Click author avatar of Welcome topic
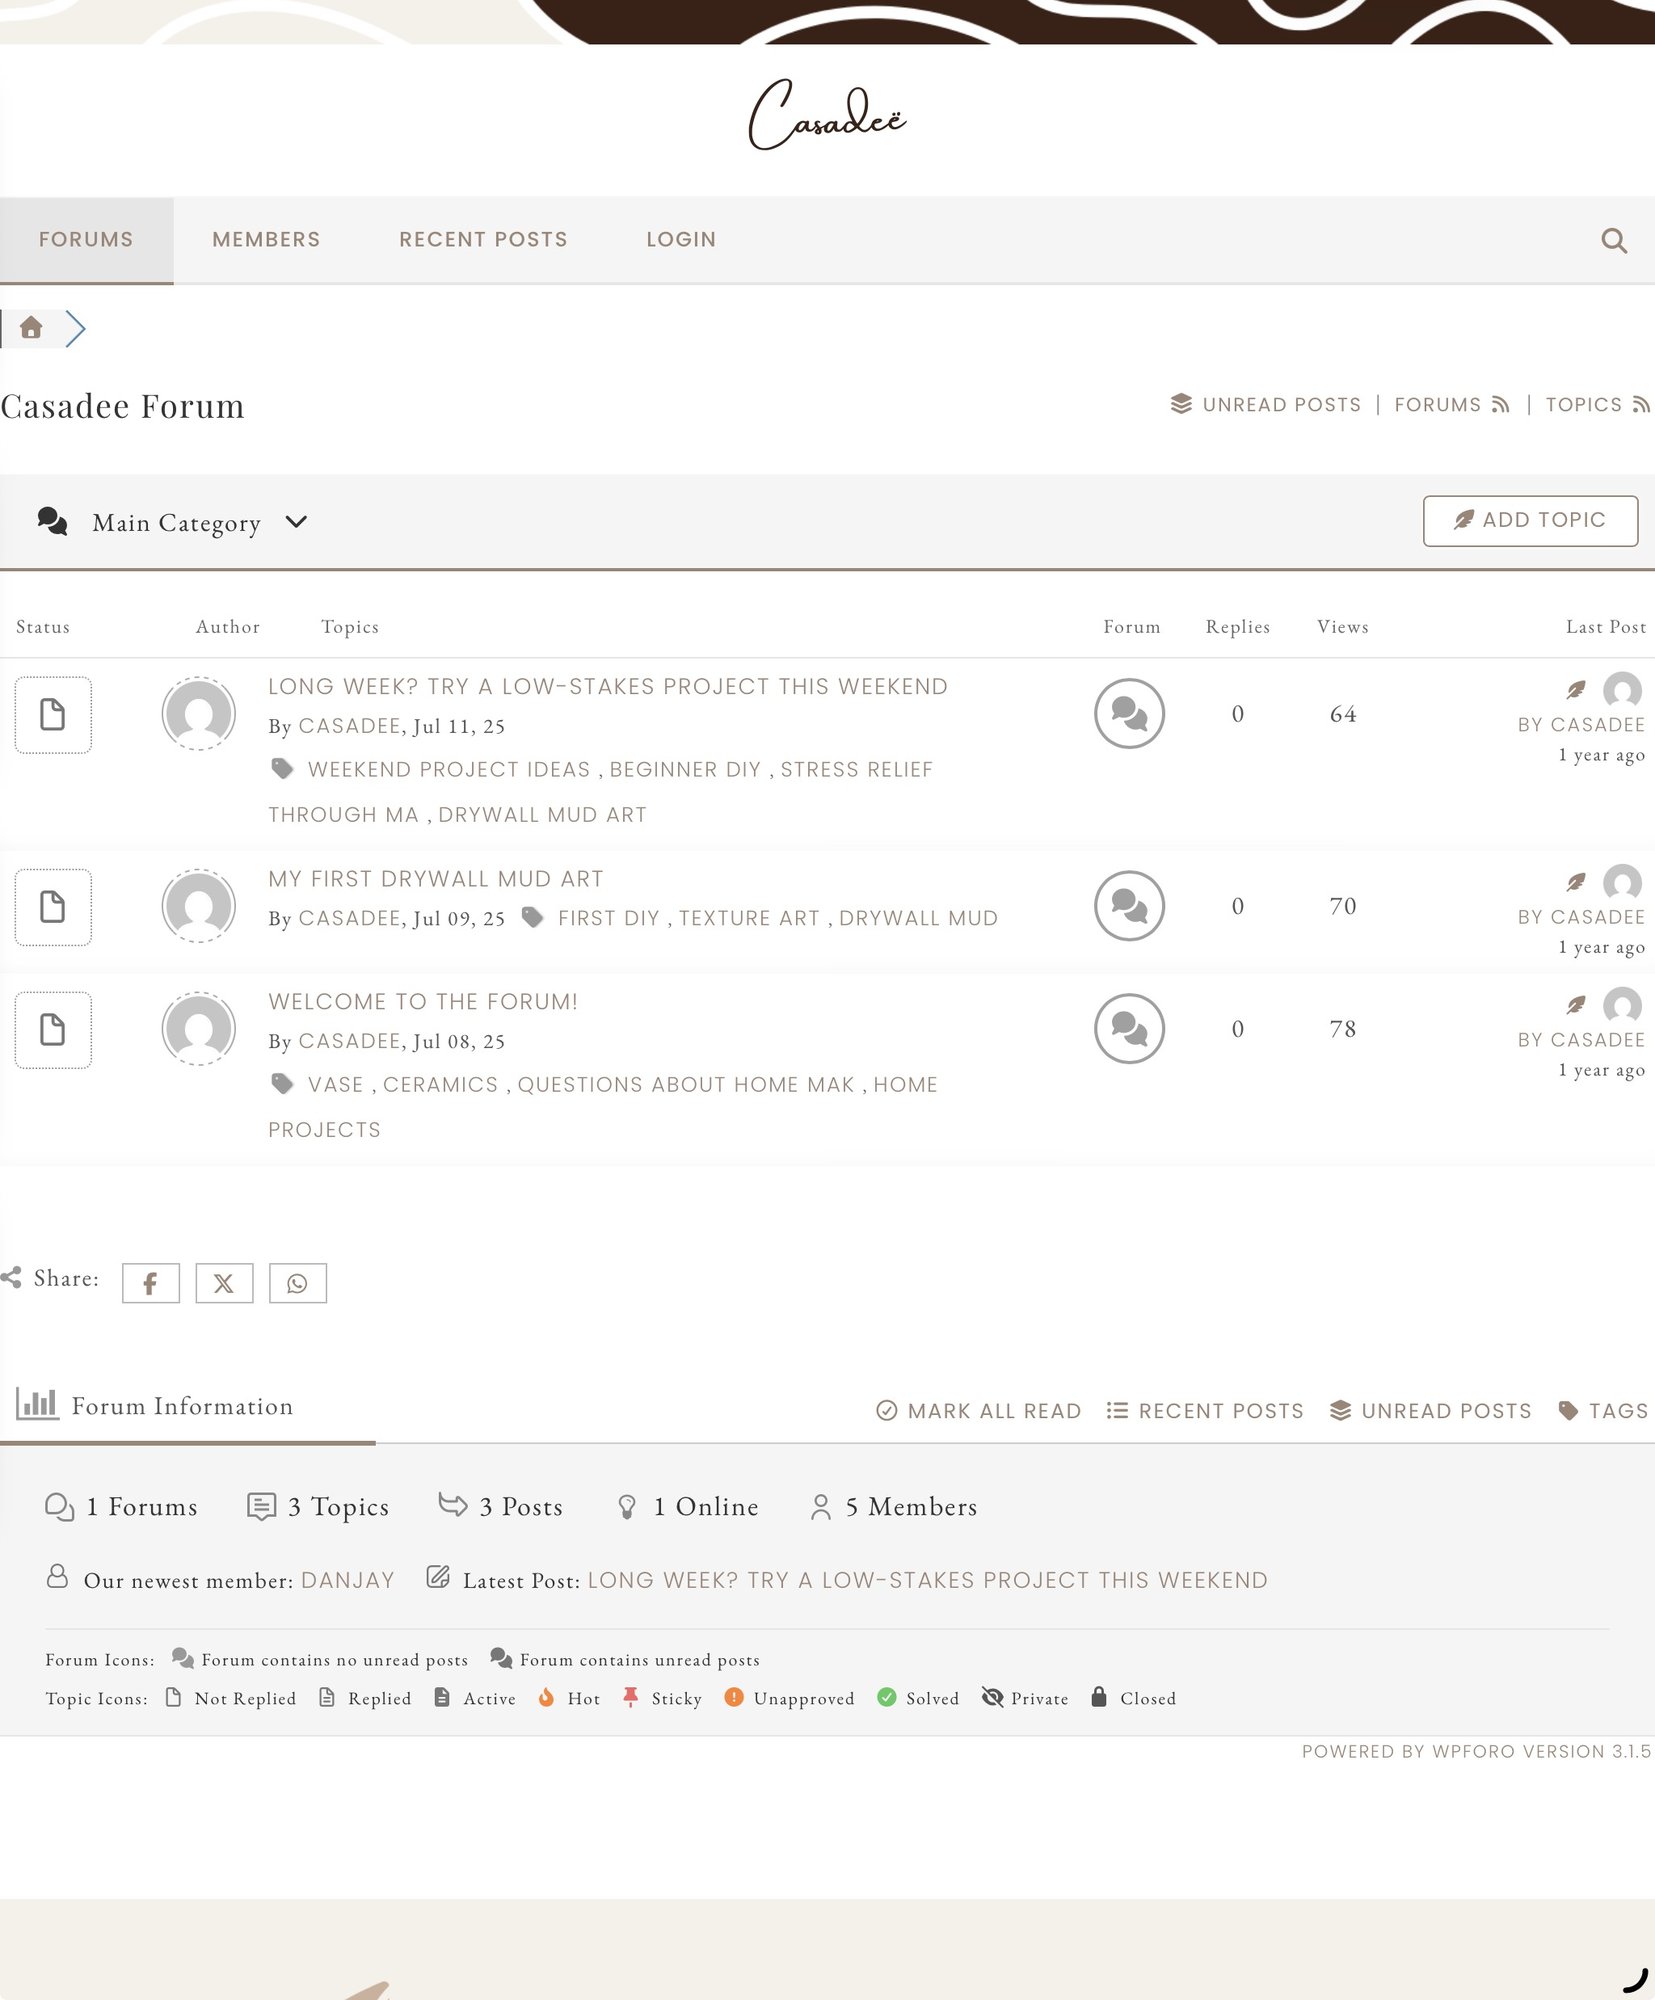This screenshot has width=1655, height=2000. pyautogui.click(x=199, y=1029)
